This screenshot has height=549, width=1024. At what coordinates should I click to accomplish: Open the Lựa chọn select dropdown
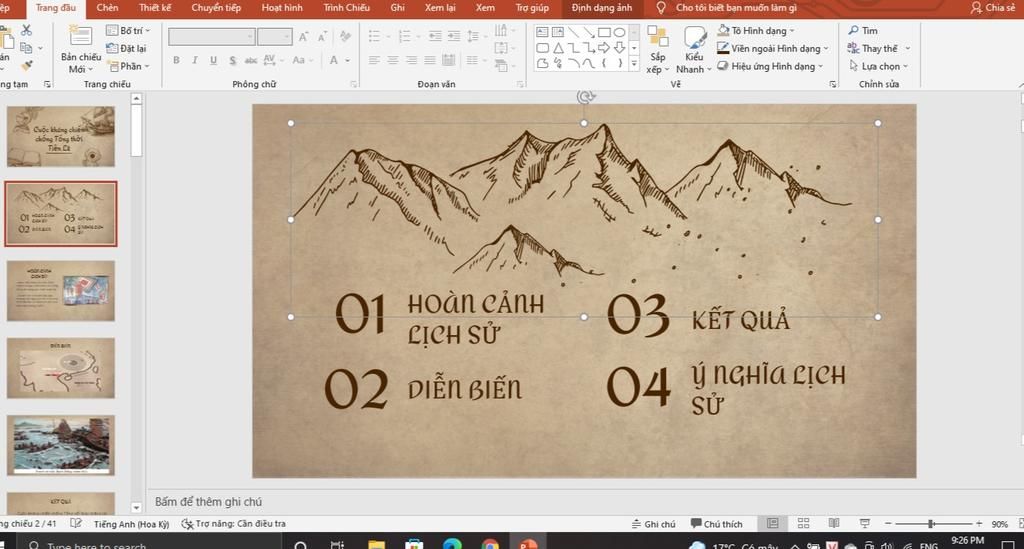pyautogui.click(x=878, y=66)
